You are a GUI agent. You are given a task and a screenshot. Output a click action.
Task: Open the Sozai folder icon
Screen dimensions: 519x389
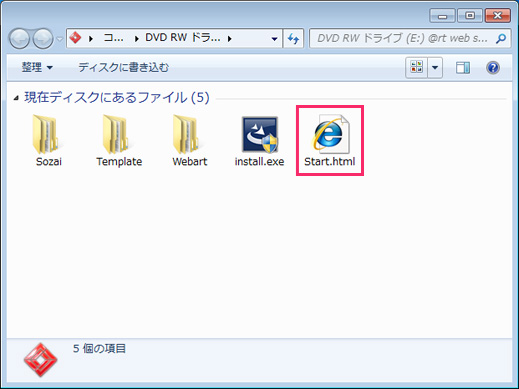pyautogui.click(x=47, y=134)
